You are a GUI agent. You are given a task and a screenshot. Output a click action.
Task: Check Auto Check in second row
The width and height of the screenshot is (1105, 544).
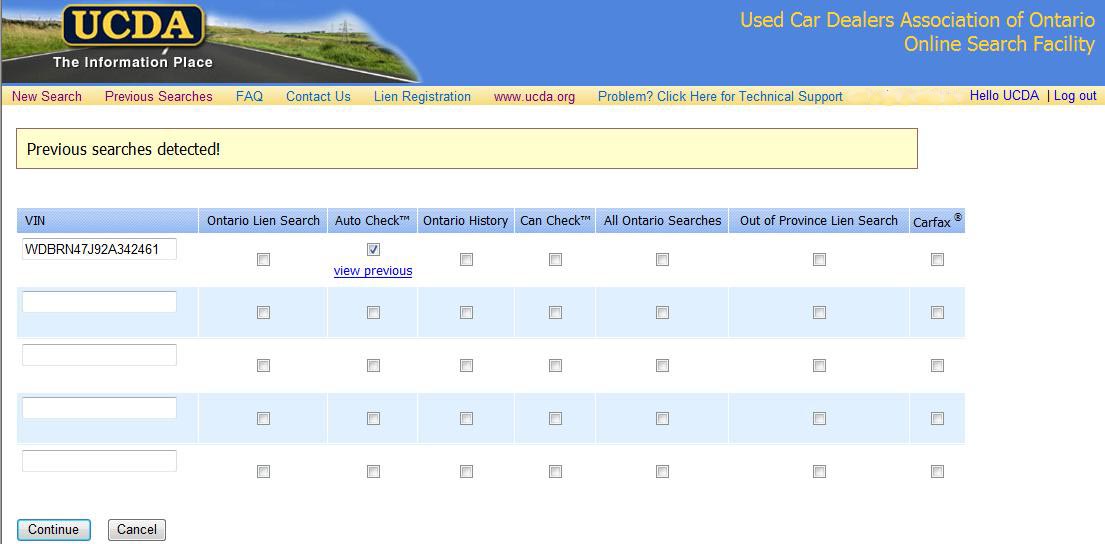click(374, 313)
